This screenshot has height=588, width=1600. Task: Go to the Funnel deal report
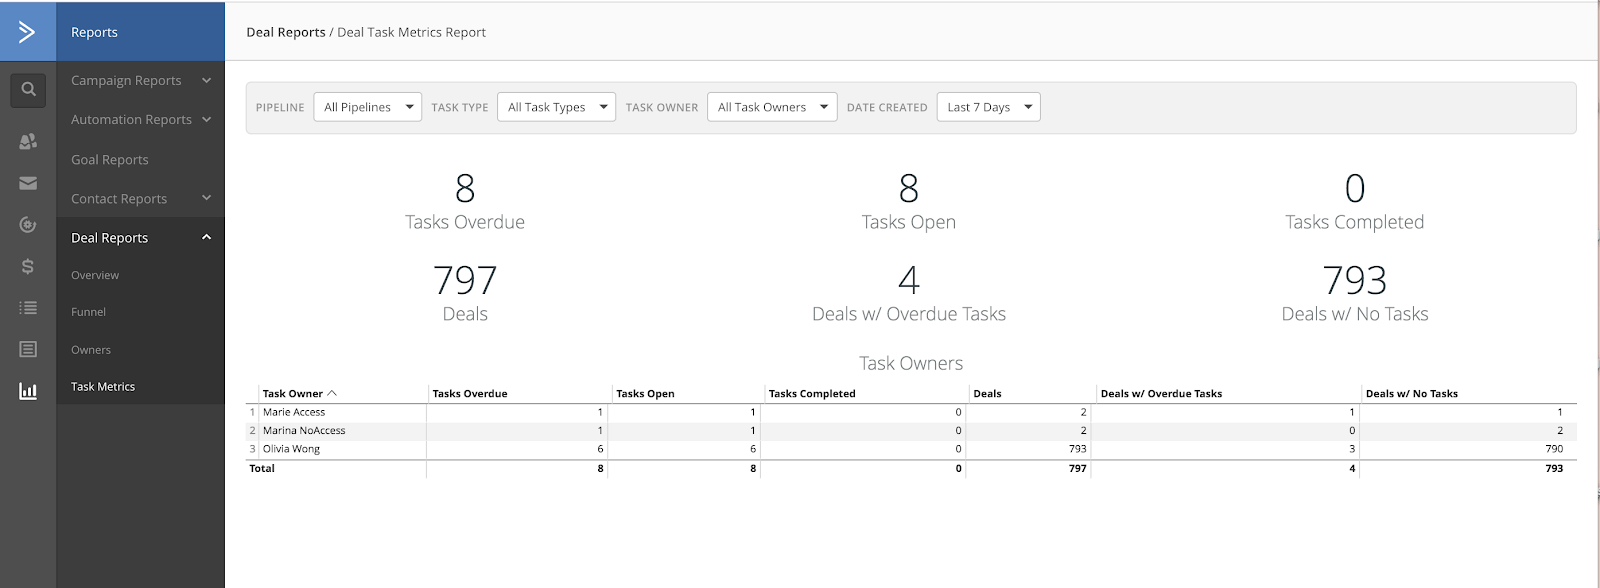(x=89, y=312)
